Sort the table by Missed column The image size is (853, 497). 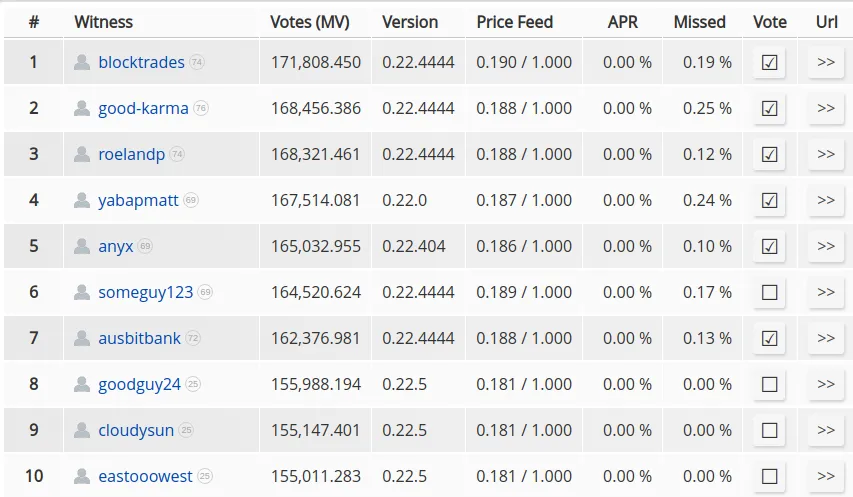point(700,22)
